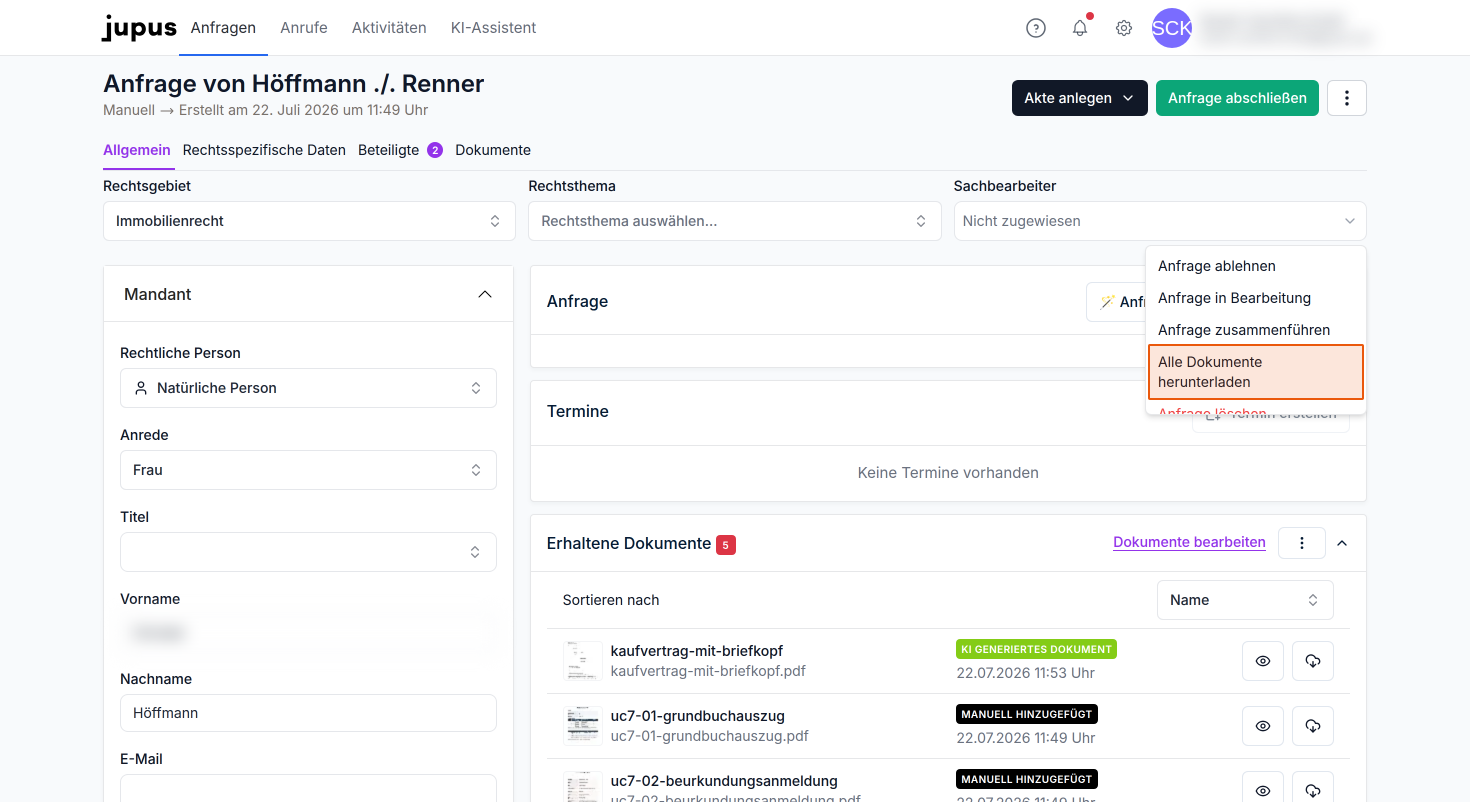Preview uc7-02-beurkundungsanmeldung with eye icon

pos(1263,789)
